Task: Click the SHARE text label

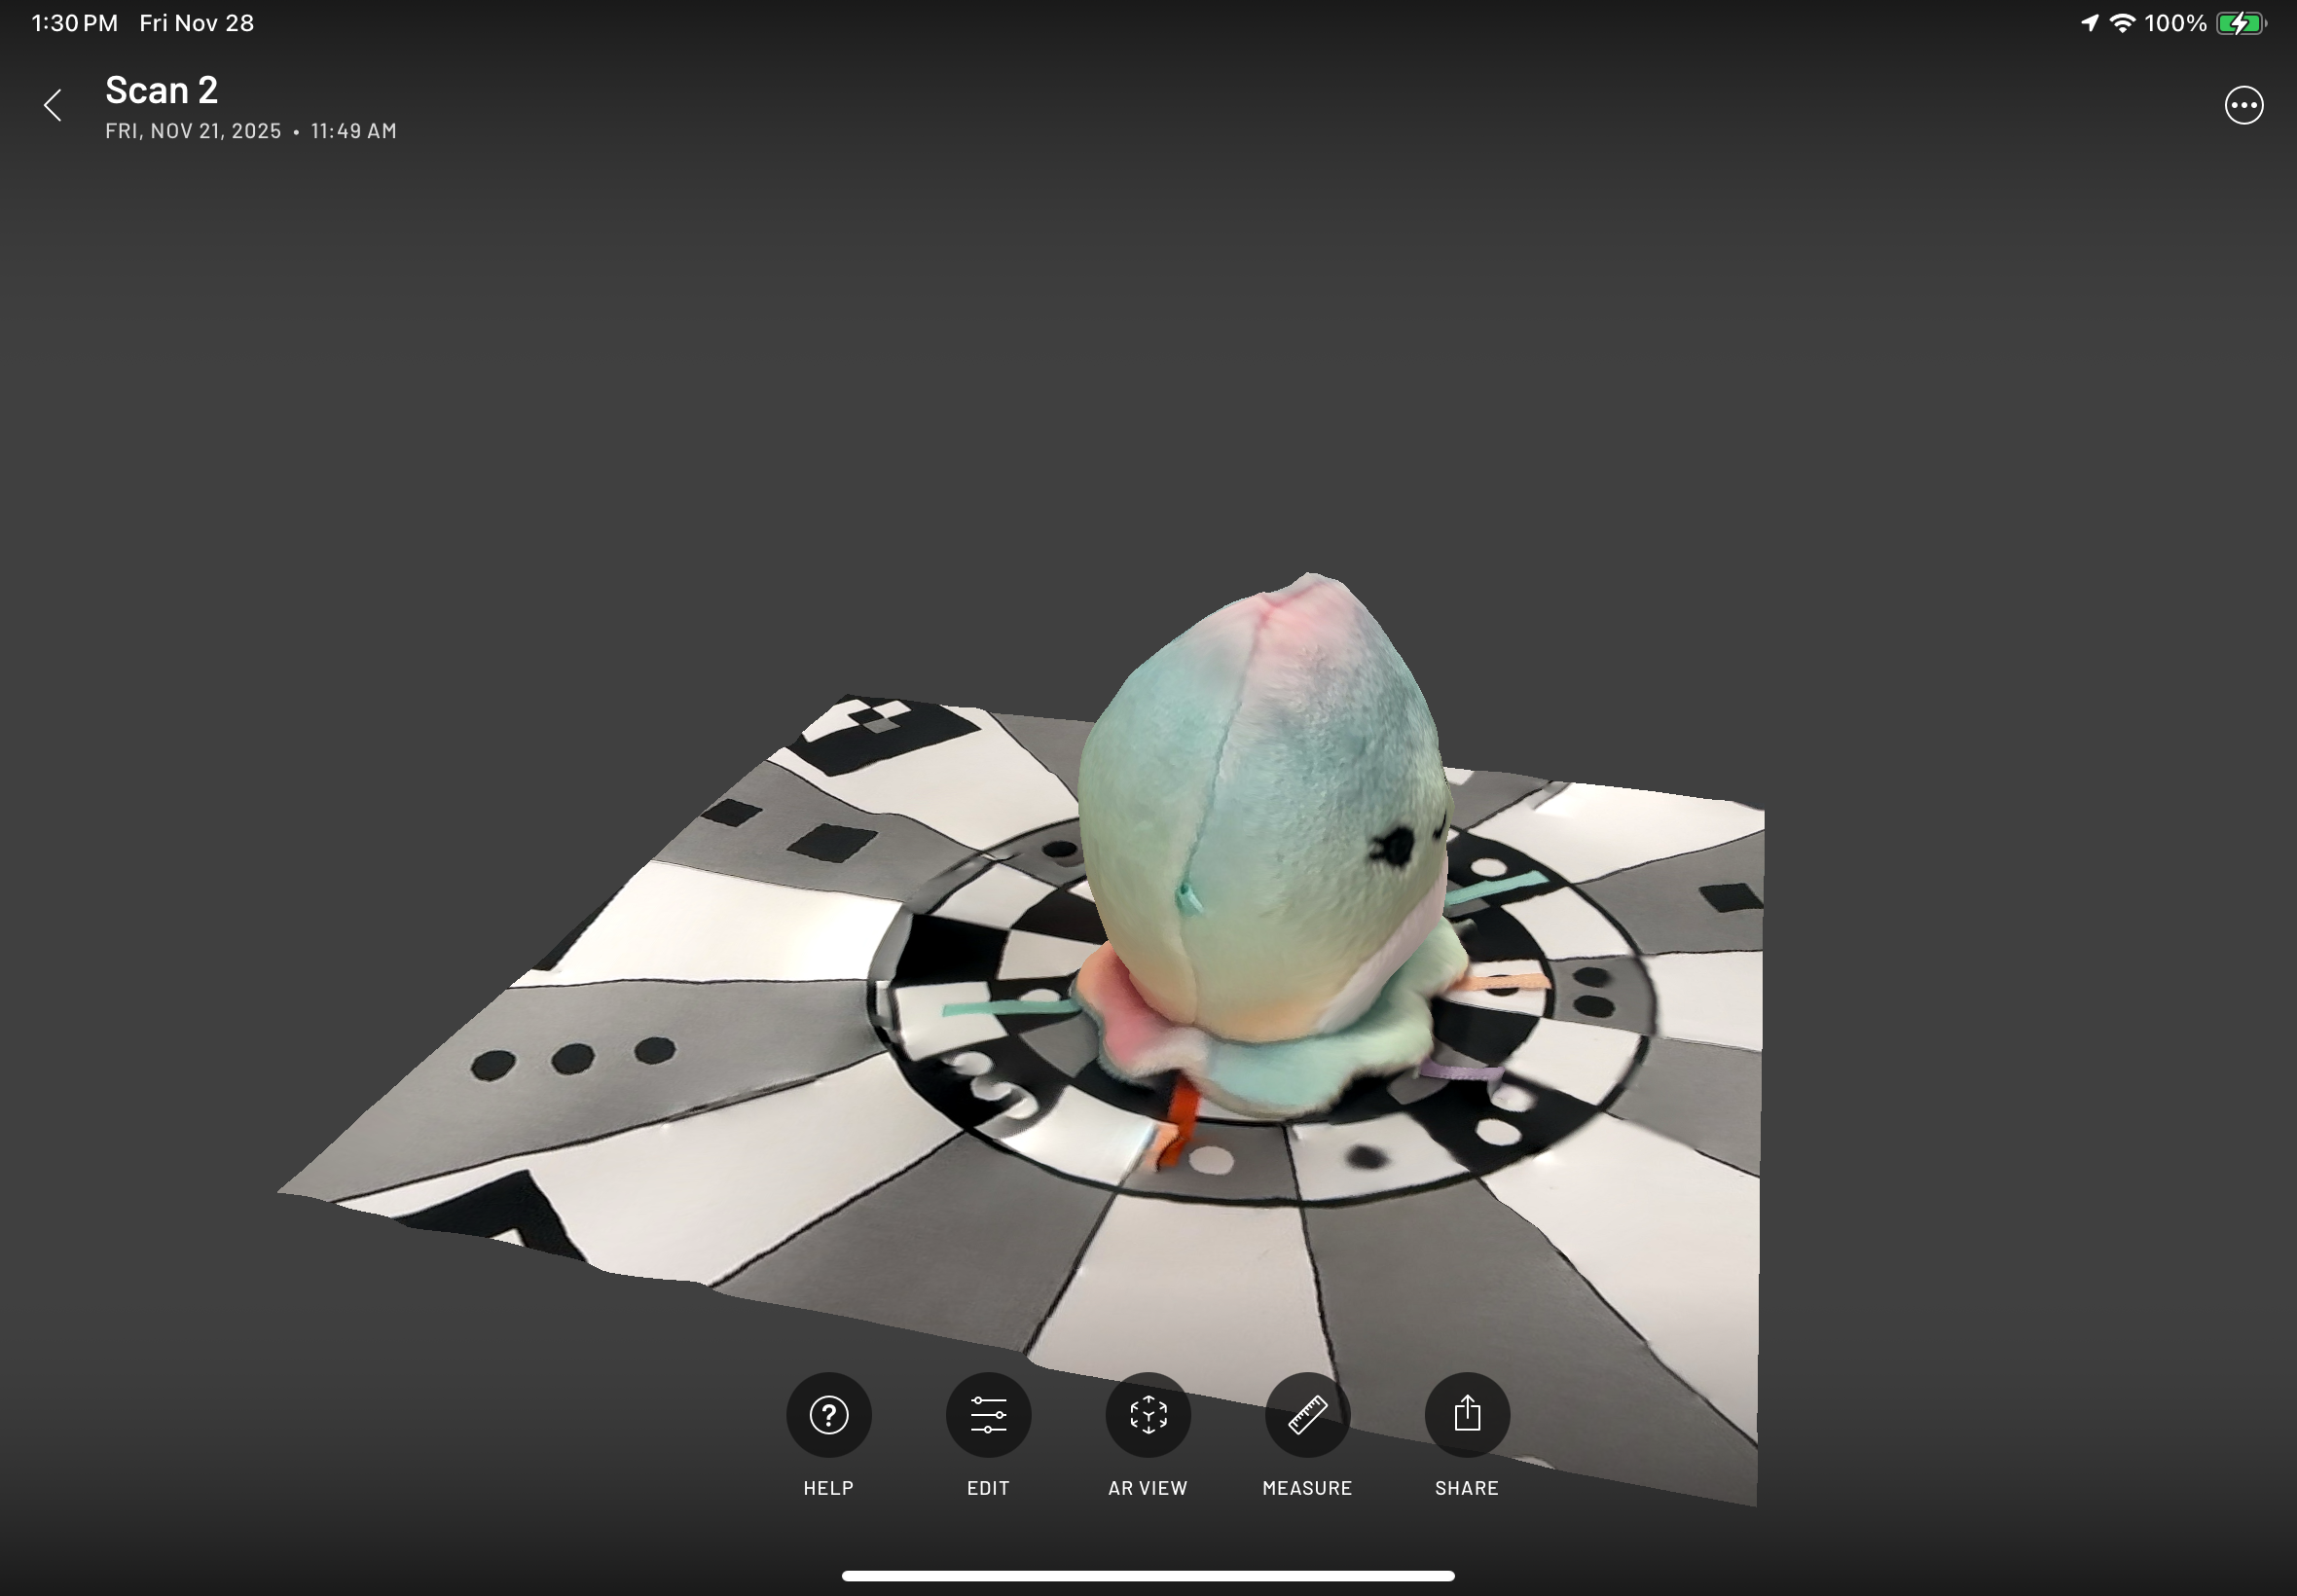Action: 1466,1488
